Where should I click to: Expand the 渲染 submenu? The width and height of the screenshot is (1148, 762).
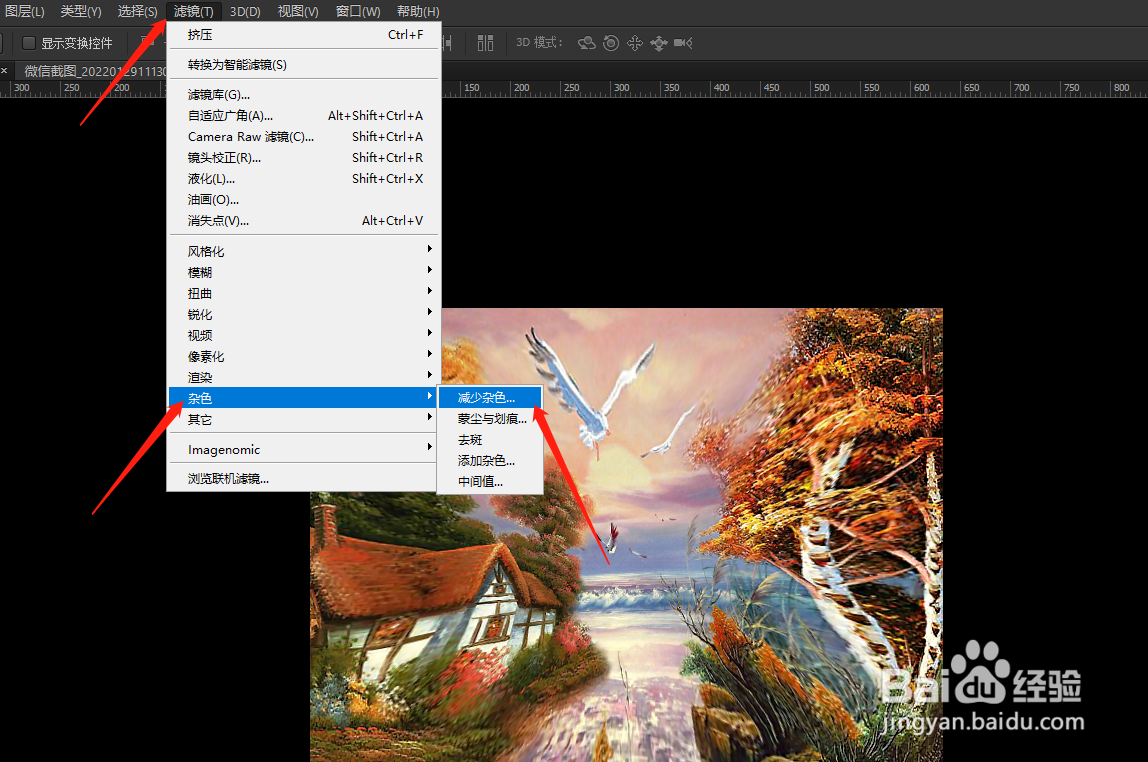(305, 378)
